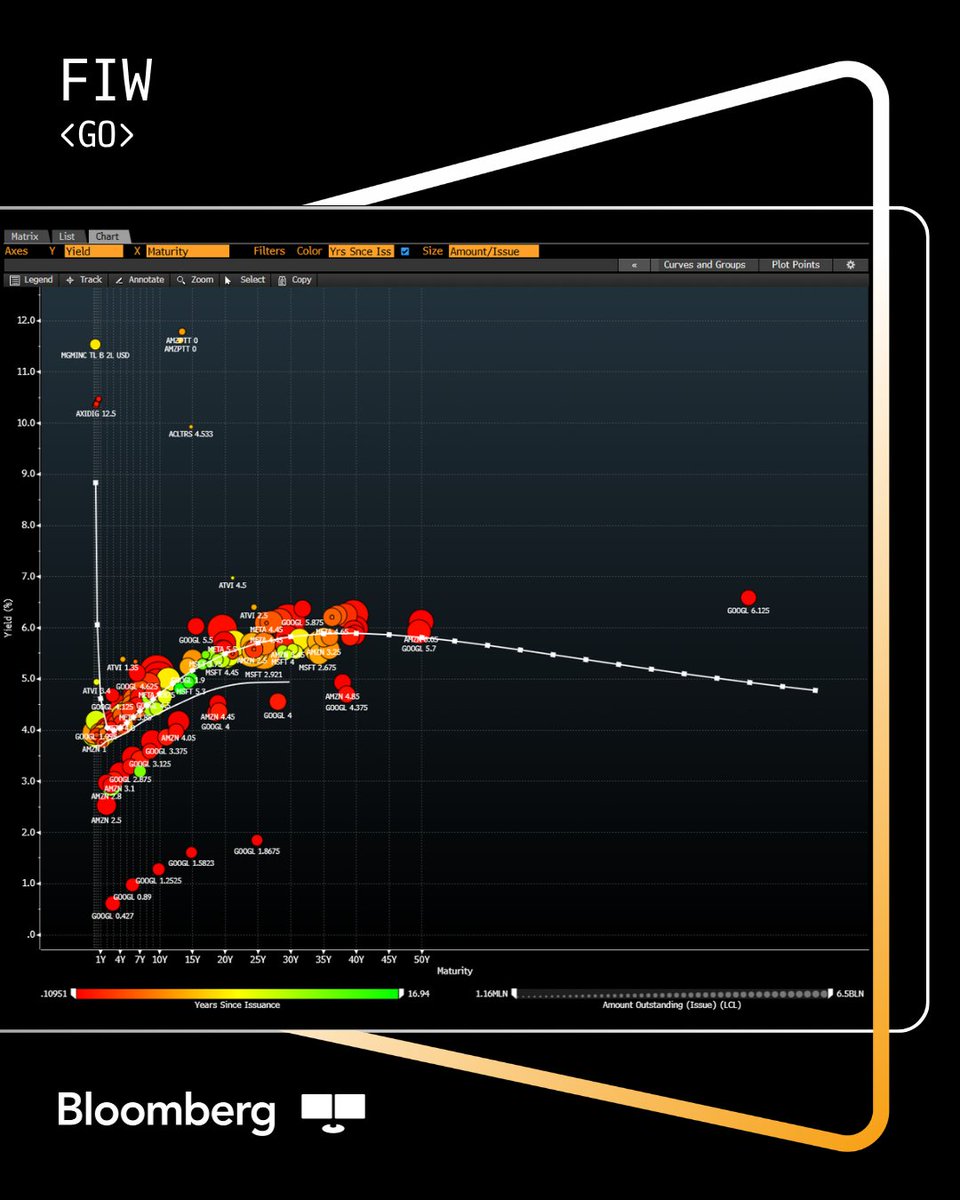Click the MSFT 2.675 label

point(317,667)
